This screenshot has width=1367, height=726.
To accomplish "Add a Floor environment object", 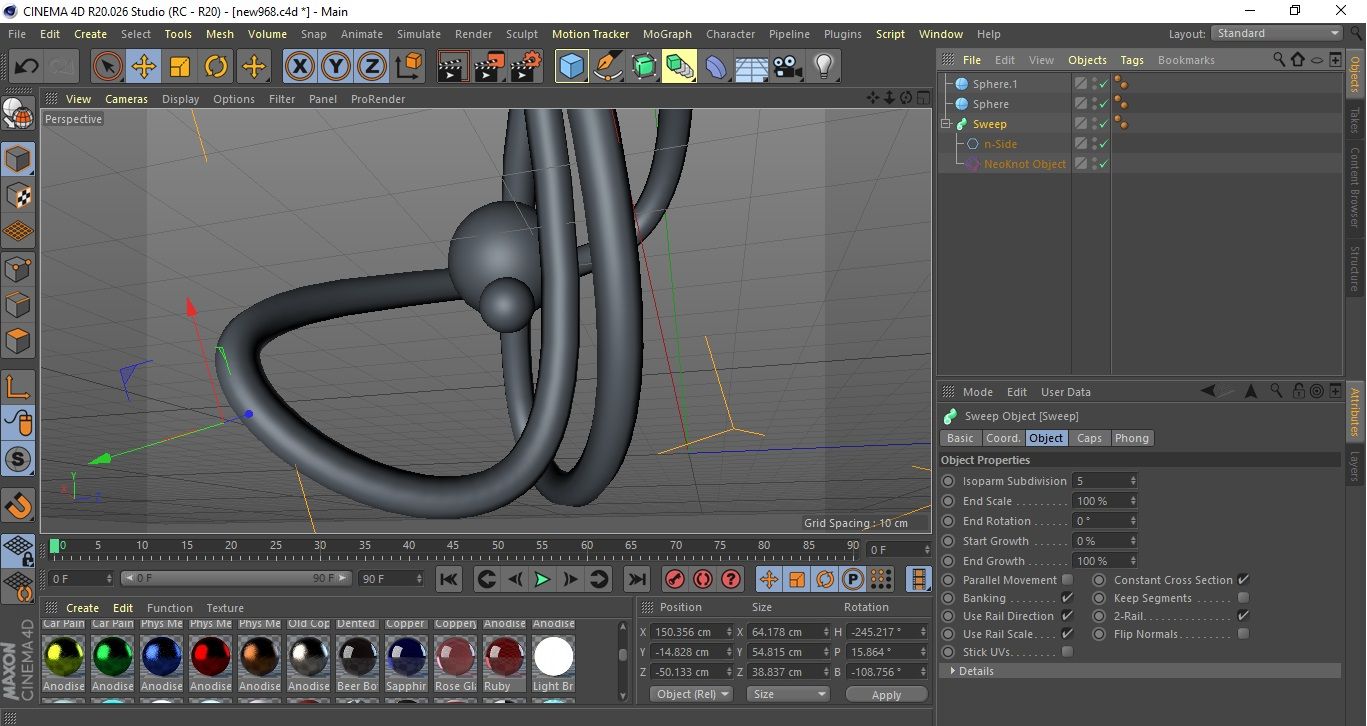I will pos(752,67).
